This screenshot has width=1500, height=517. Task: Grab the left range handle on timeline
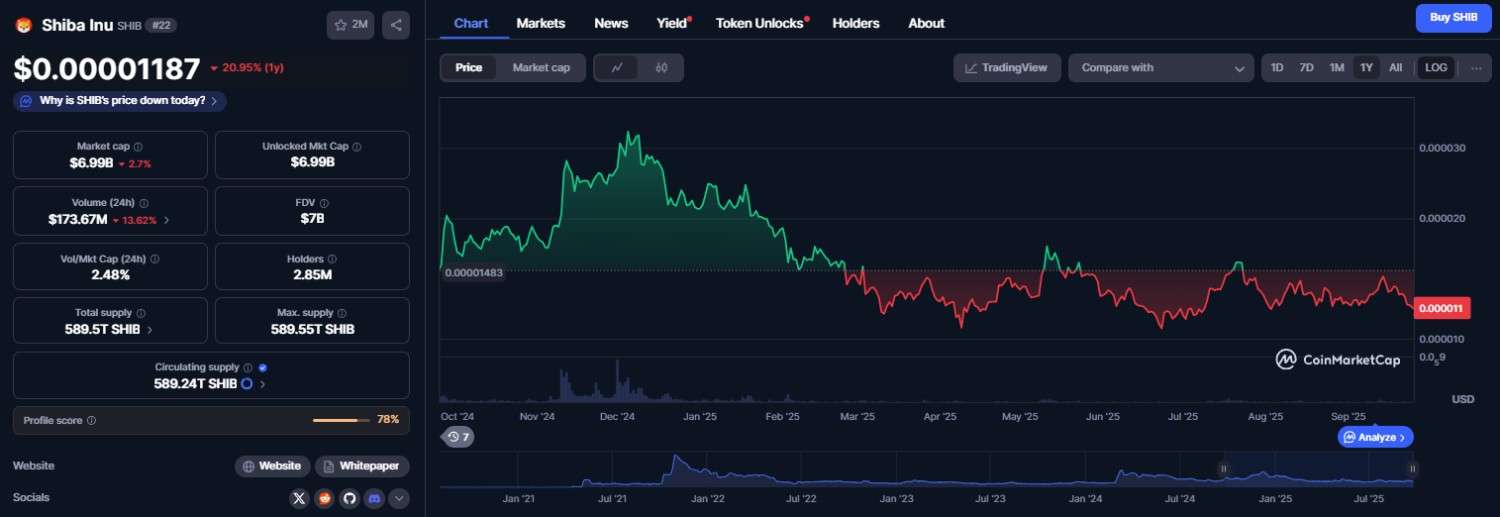(1222, 468)
